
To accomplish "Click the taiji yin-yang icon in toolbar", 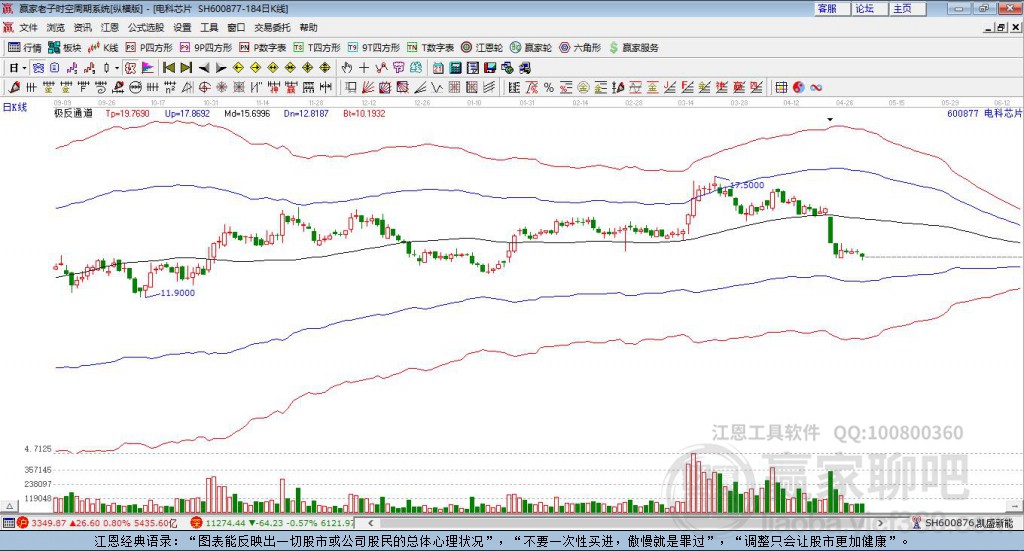I will click(x=799, y=87).
